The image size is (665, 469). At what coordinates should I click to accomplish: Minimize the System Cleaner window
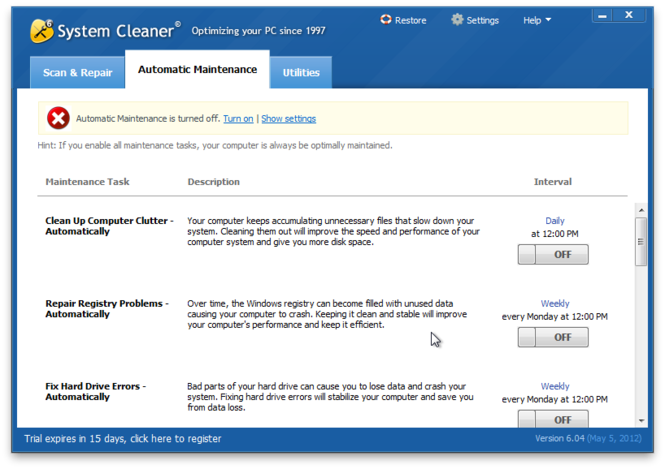coord(602,16)
